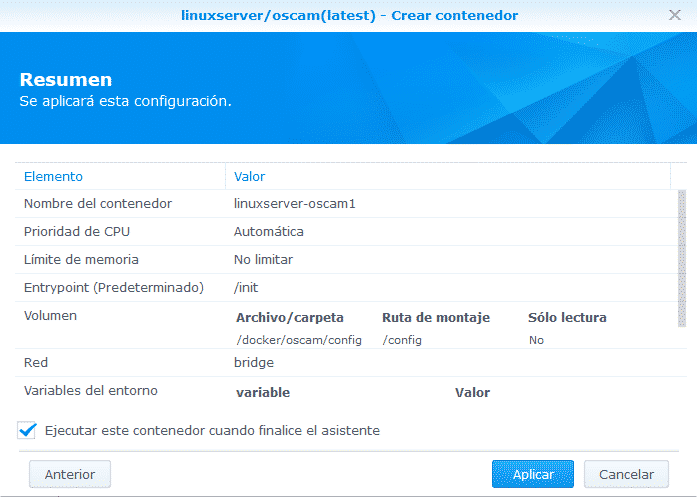Select the Prioridad de CPU row
This screenshot has height=497, width=697.
point(77,232)
